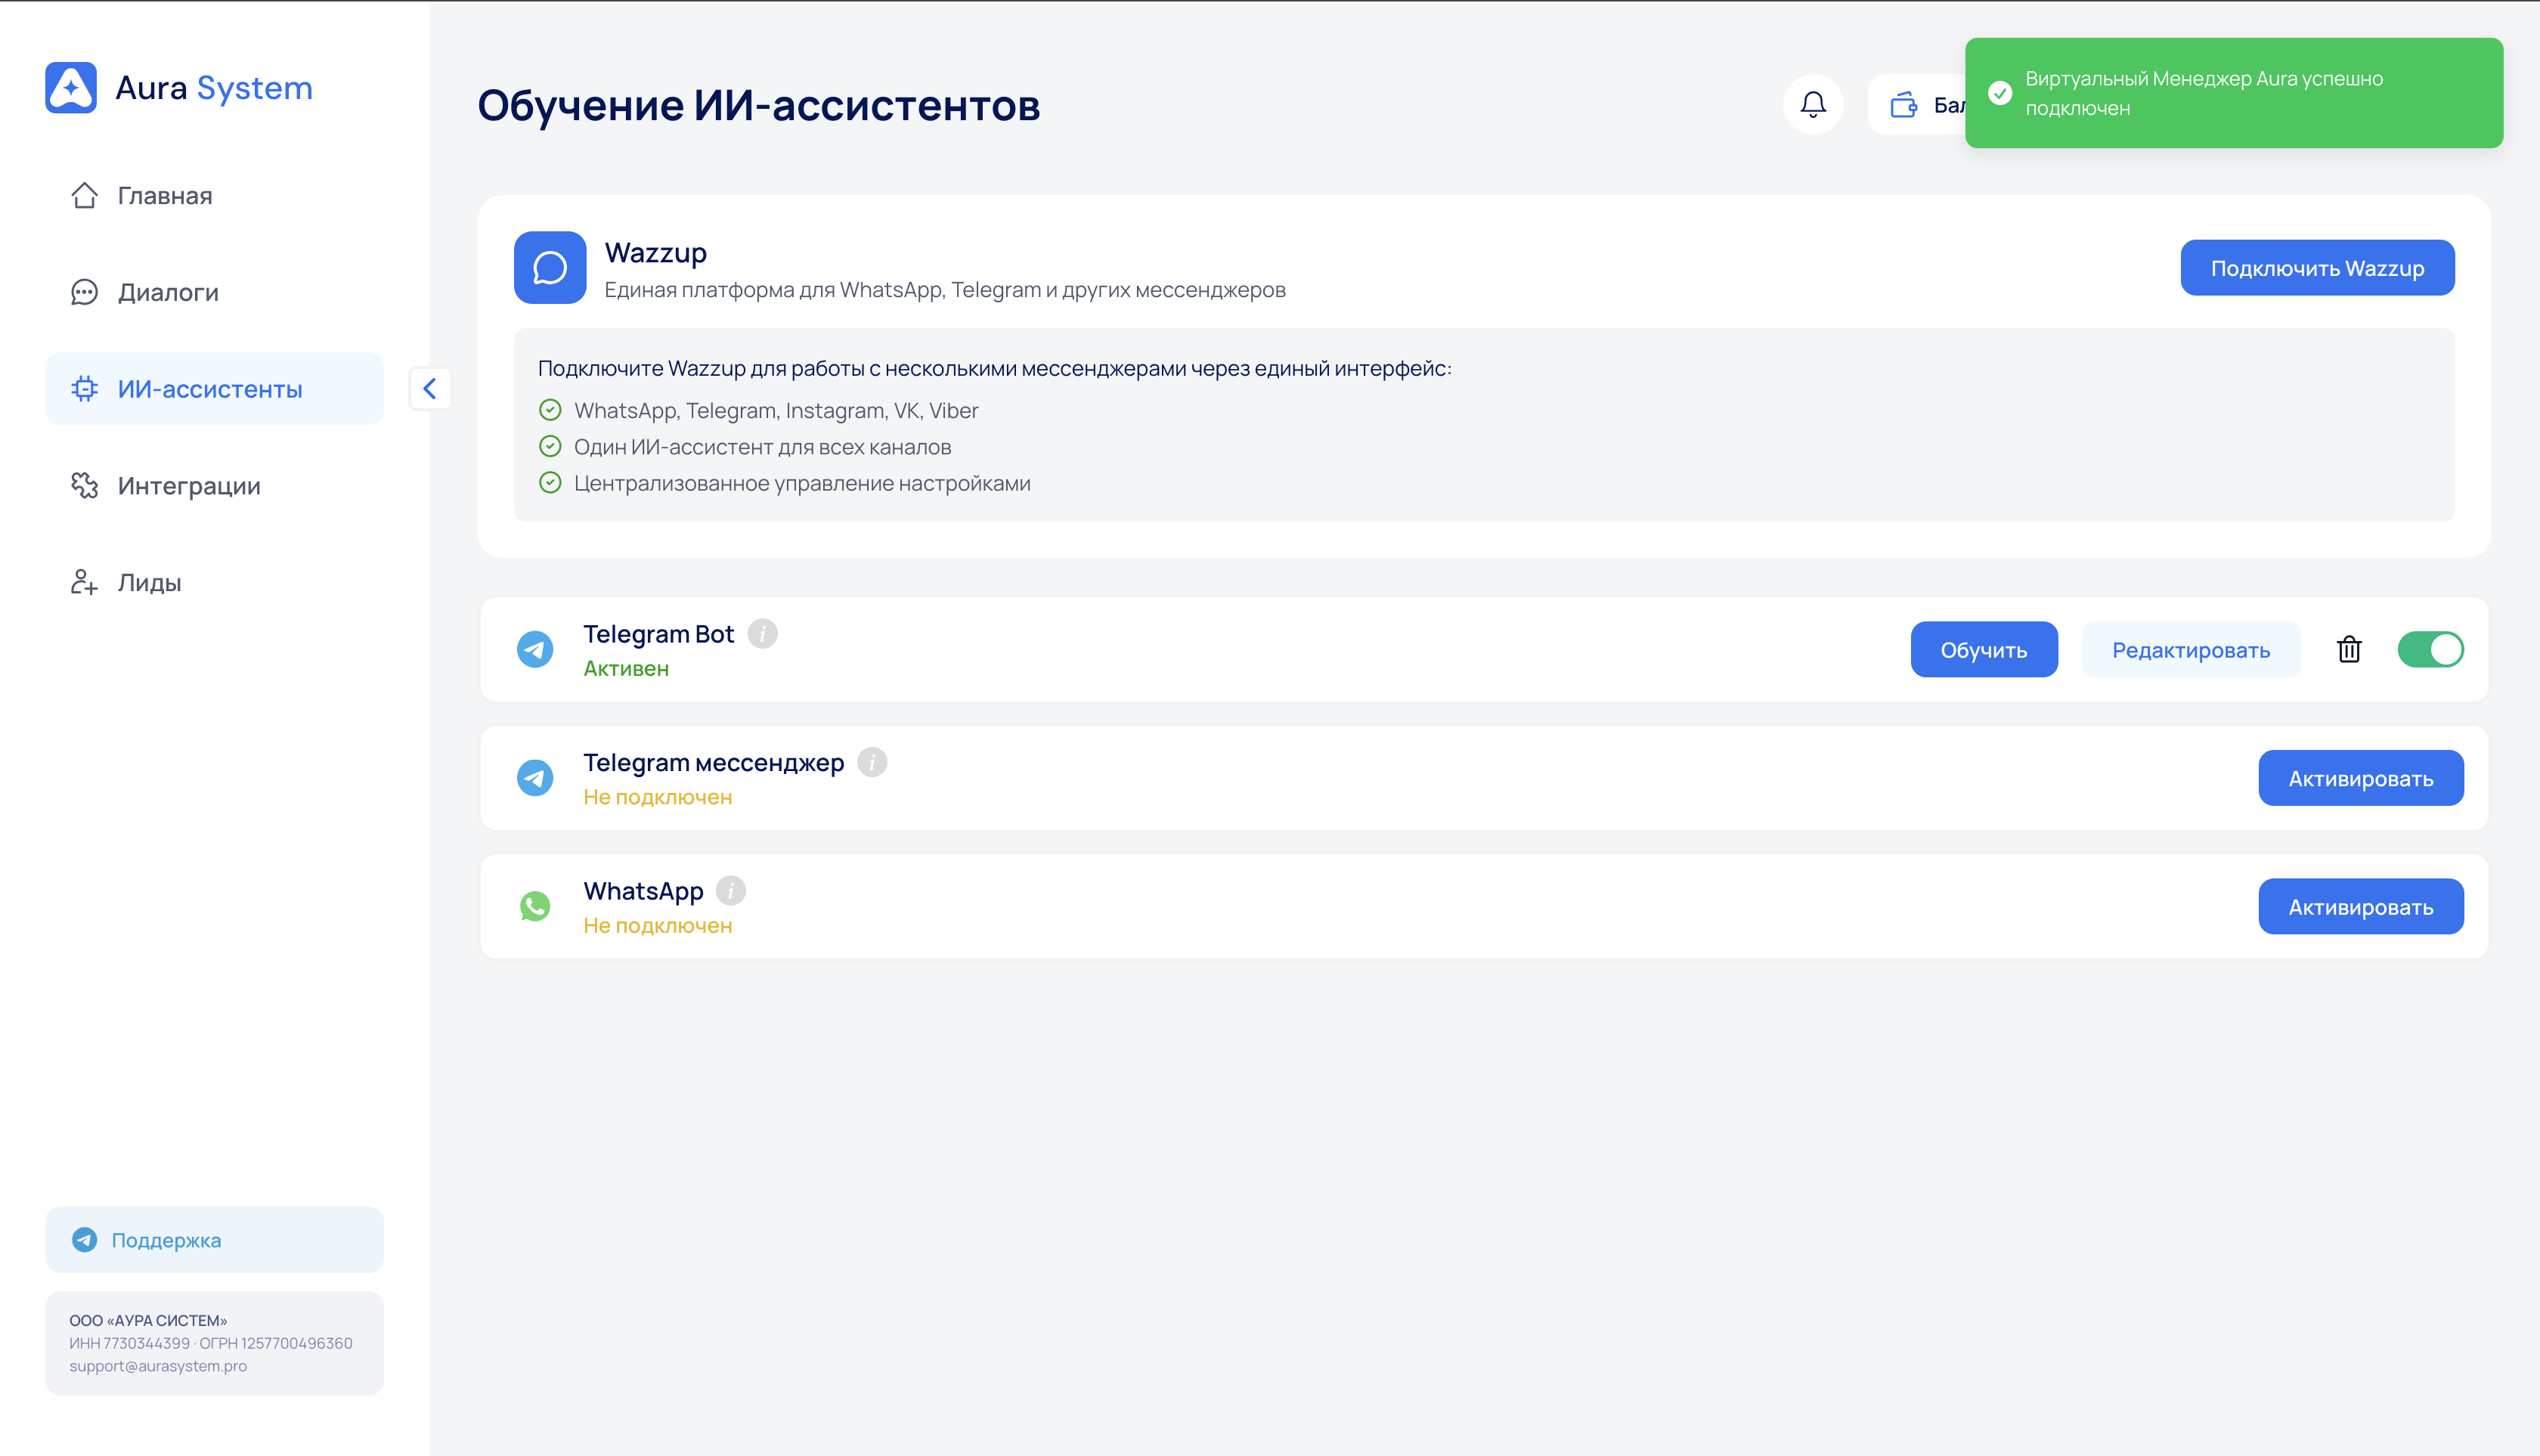Click the Wazzup chat bubble icon
The width and height of the screenshot is (2540, 1456).
(x=550, y=268)
